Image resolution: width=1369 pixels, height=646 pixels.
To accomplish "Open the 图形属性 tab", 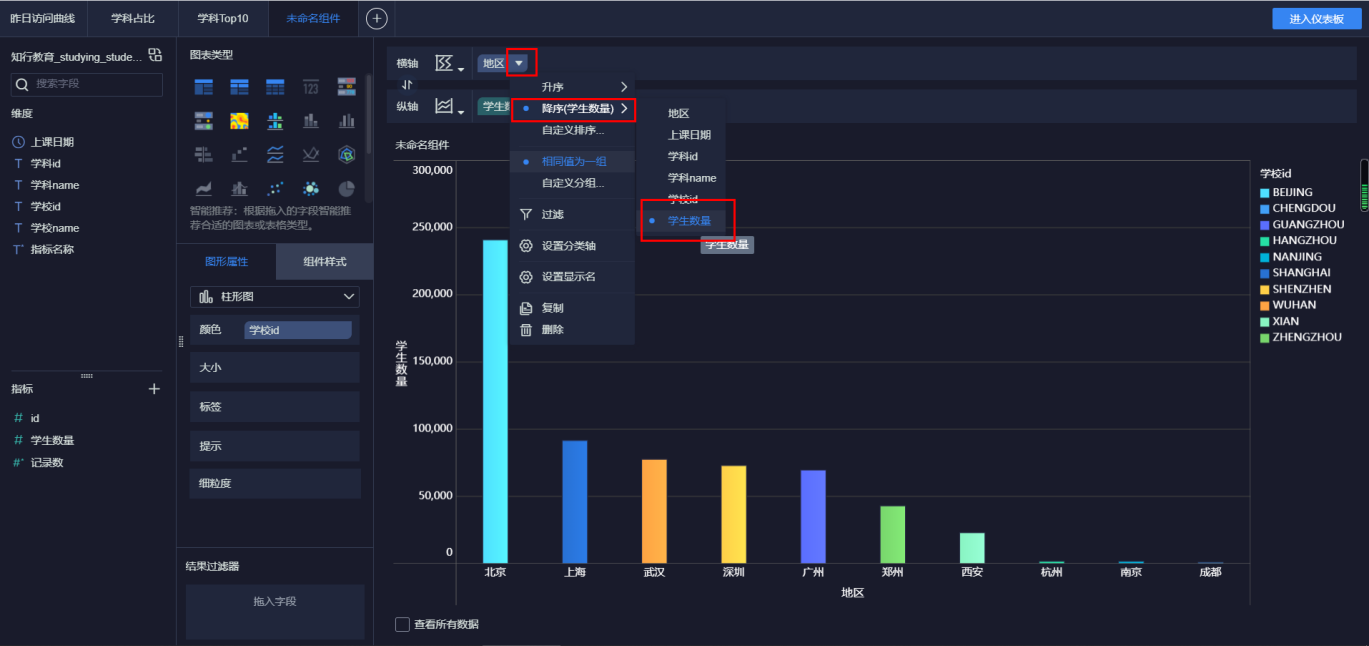I will [x=226, y=261].
